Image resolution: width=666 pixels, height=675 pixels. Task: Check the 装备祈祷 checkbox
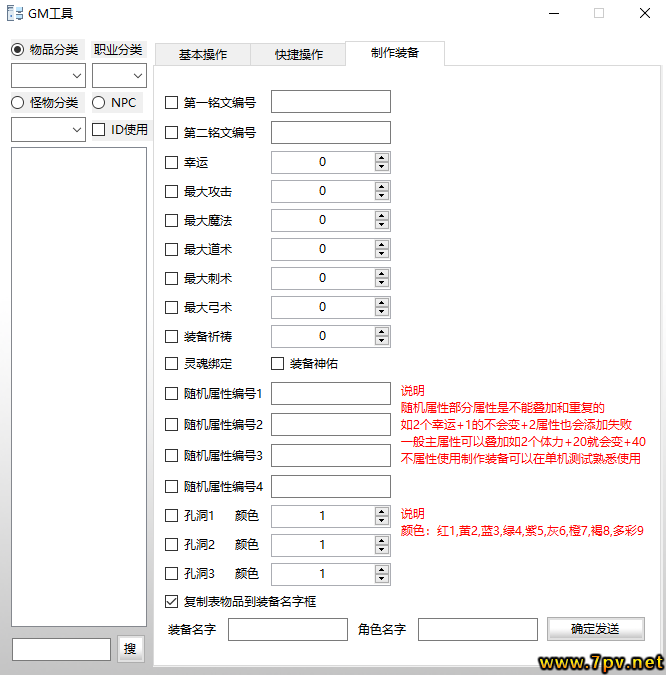pyautogui.click(x=171, y=336)
